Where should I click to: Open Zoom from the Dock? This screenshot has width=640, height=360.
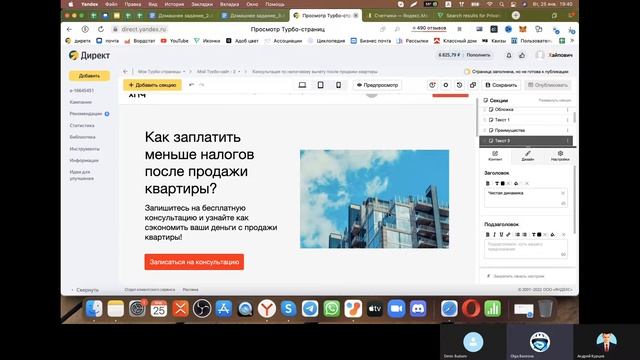coord(396,309)
